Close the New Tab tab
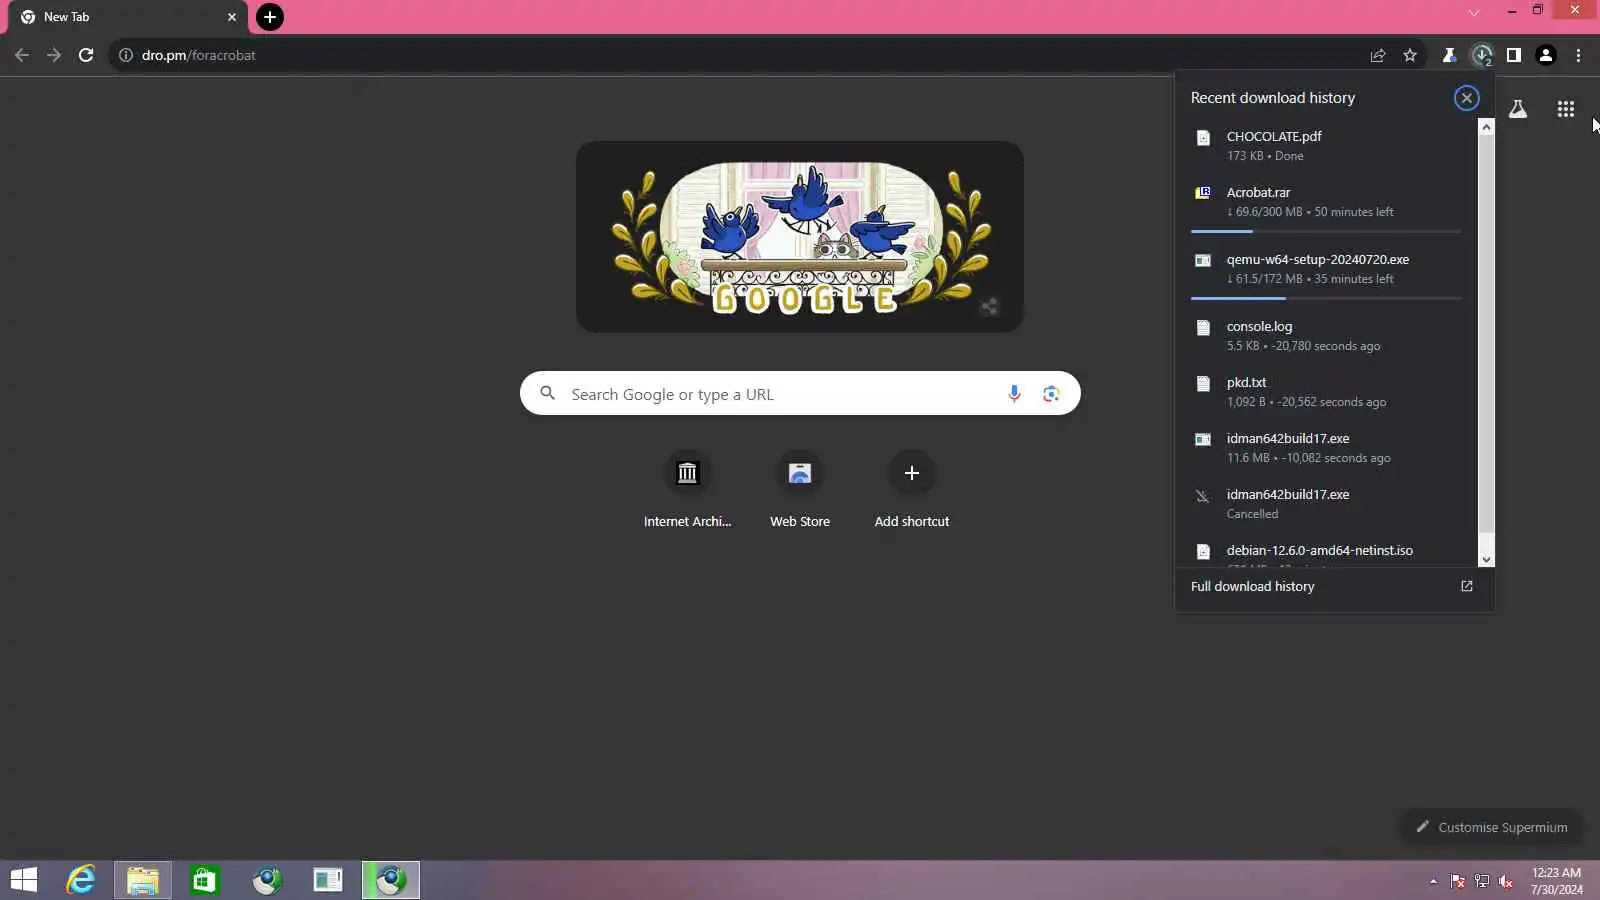The width and height of the screenshot is (1600, 900). click(232, 17)
